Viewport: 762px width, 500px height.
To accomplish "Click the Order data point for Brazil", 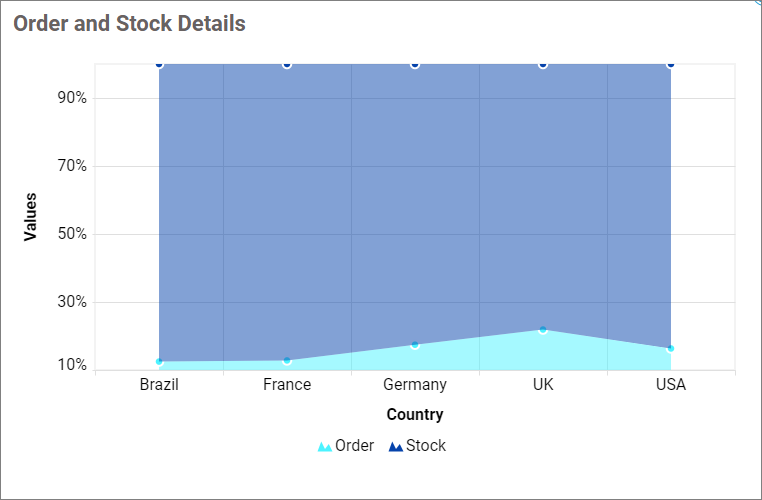I will click(159, 362).
